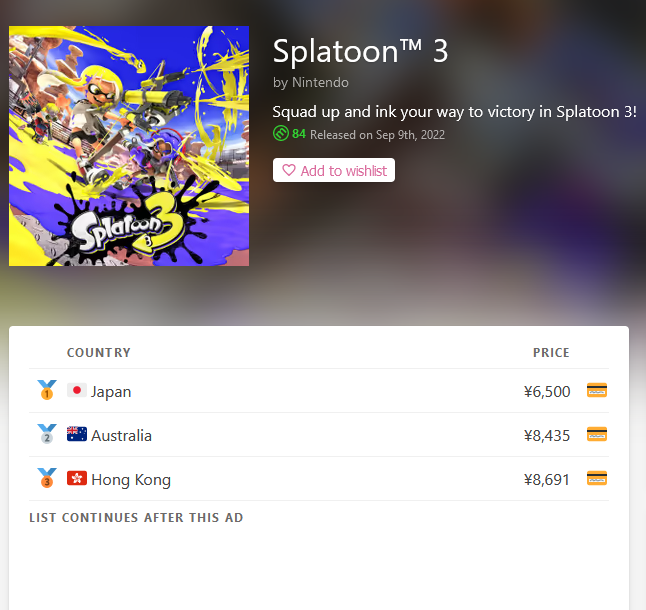The image size is (646, 610).
Task: Click the PRICE column header
Action: [551, 353]
